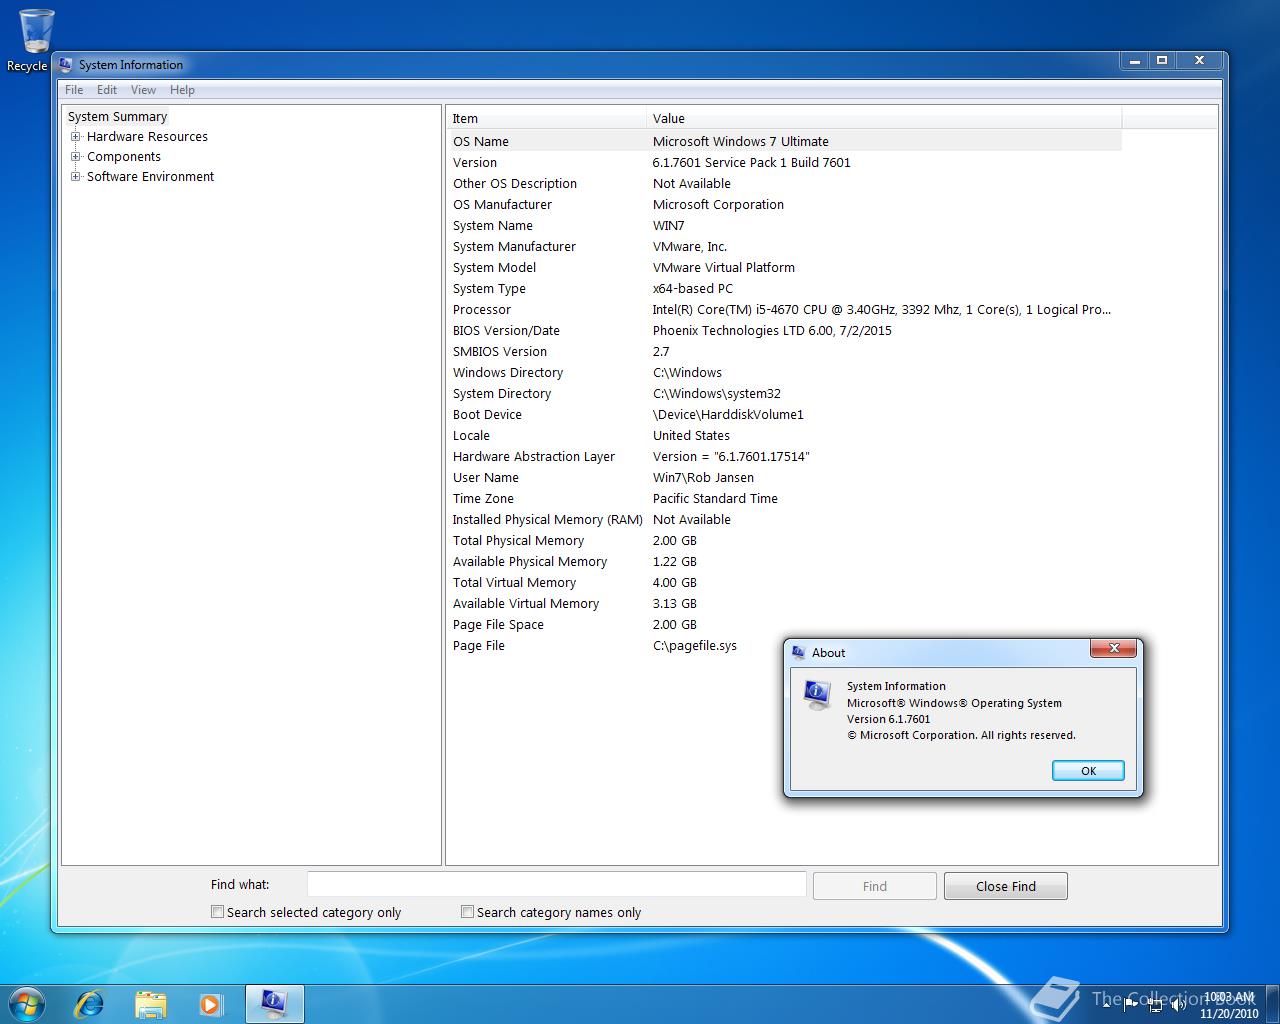1280x1024 pixels.
Task: Click the info computer icon in About dialog
Action: click(x=818, y=694)
